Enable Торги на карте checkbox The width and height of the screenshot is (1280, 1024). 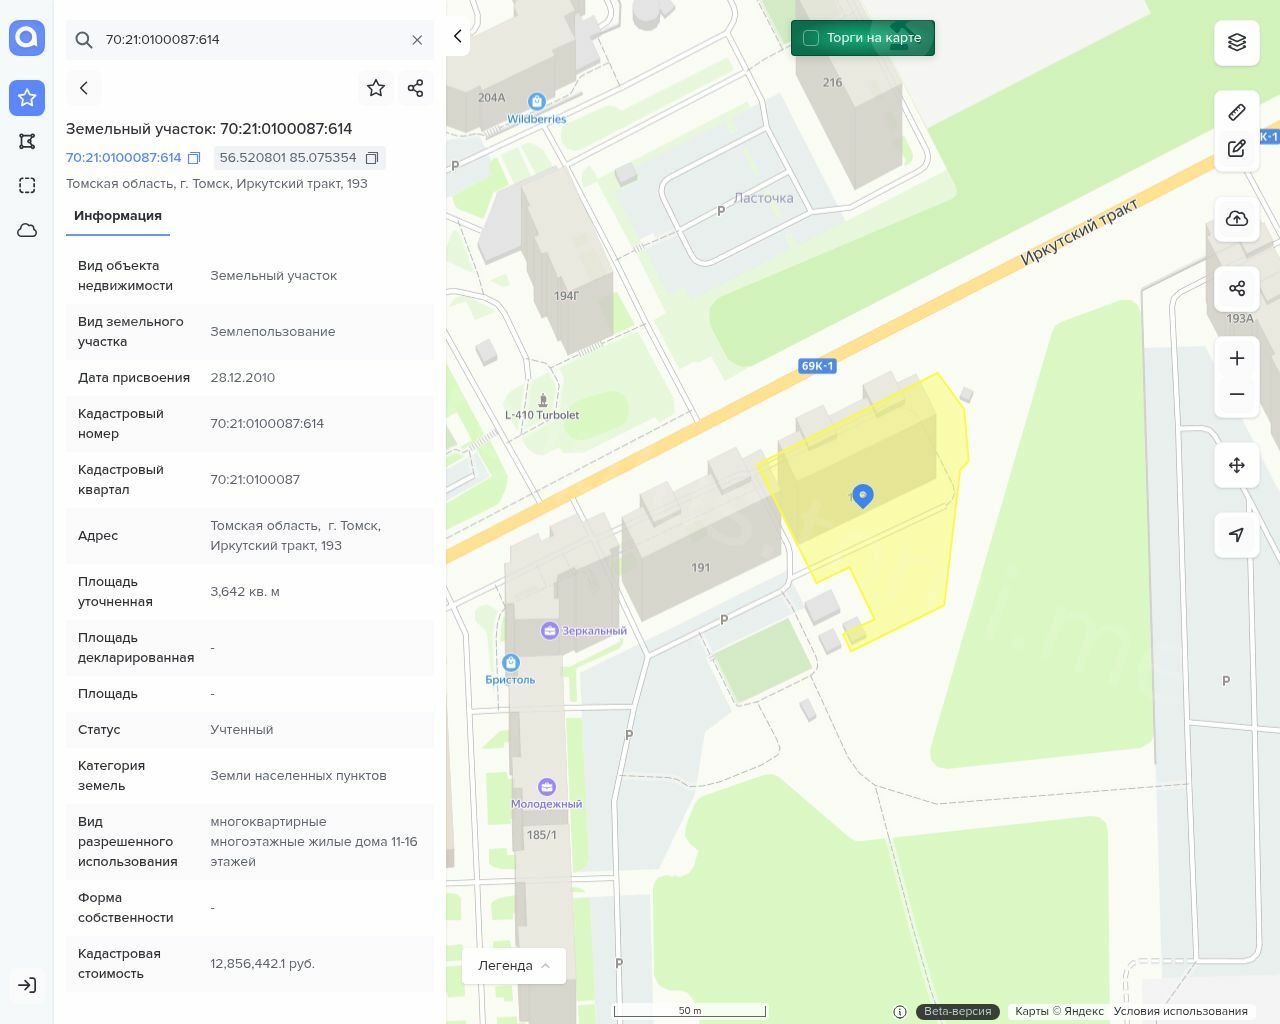[811, 38]
